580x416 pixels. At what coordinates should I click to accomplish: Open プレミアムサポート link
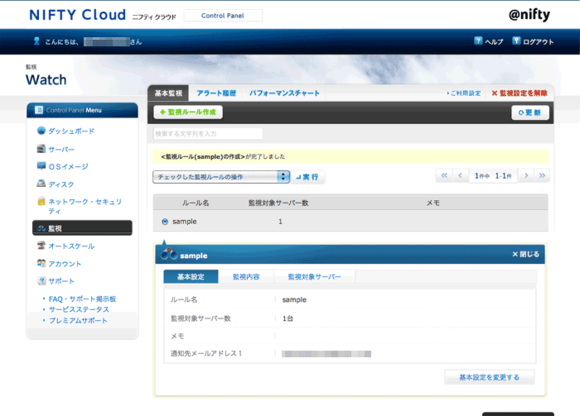pos(78,321)
